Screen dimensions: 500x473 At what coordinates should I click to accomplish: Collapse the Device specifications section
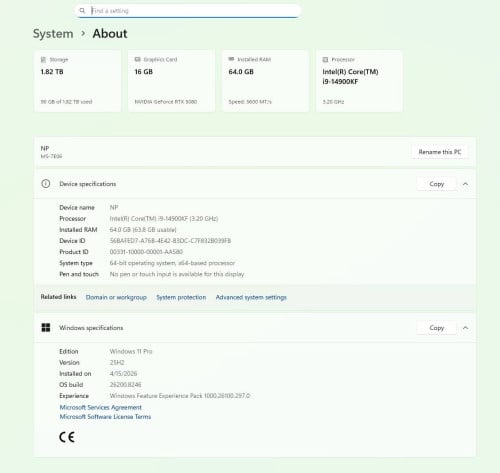tap(465, 184)
